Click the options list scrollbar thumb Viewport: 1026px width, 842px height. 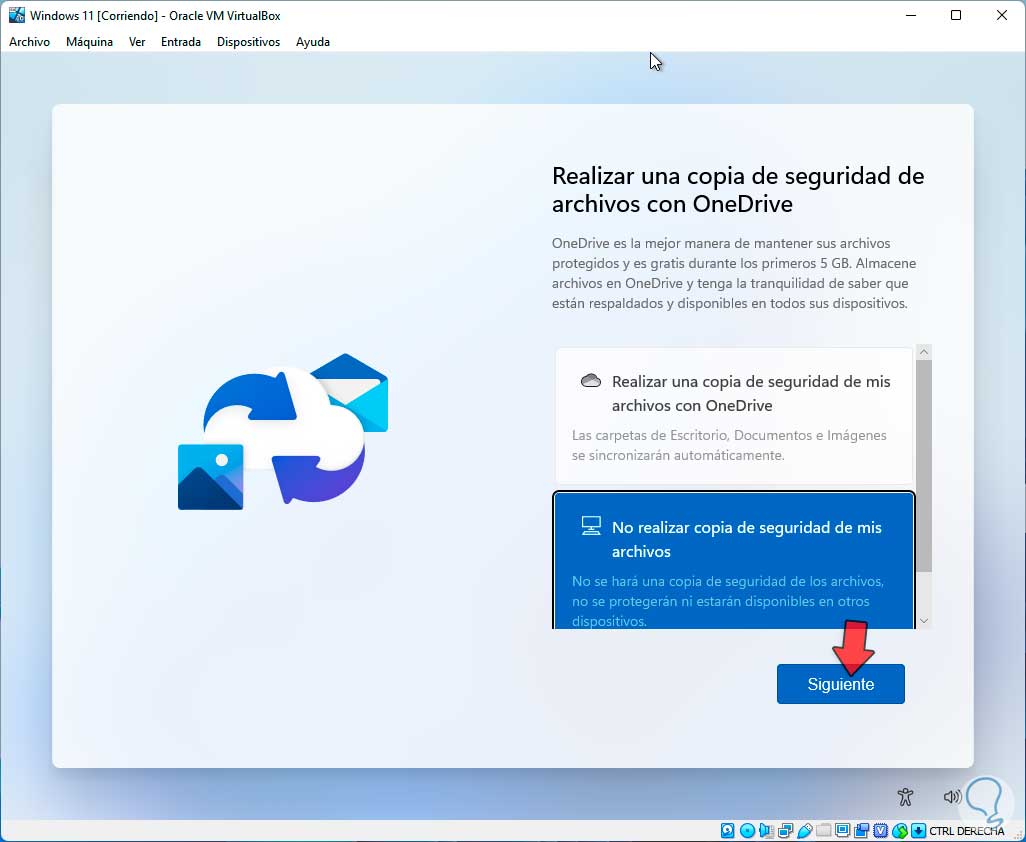point(924,466)
